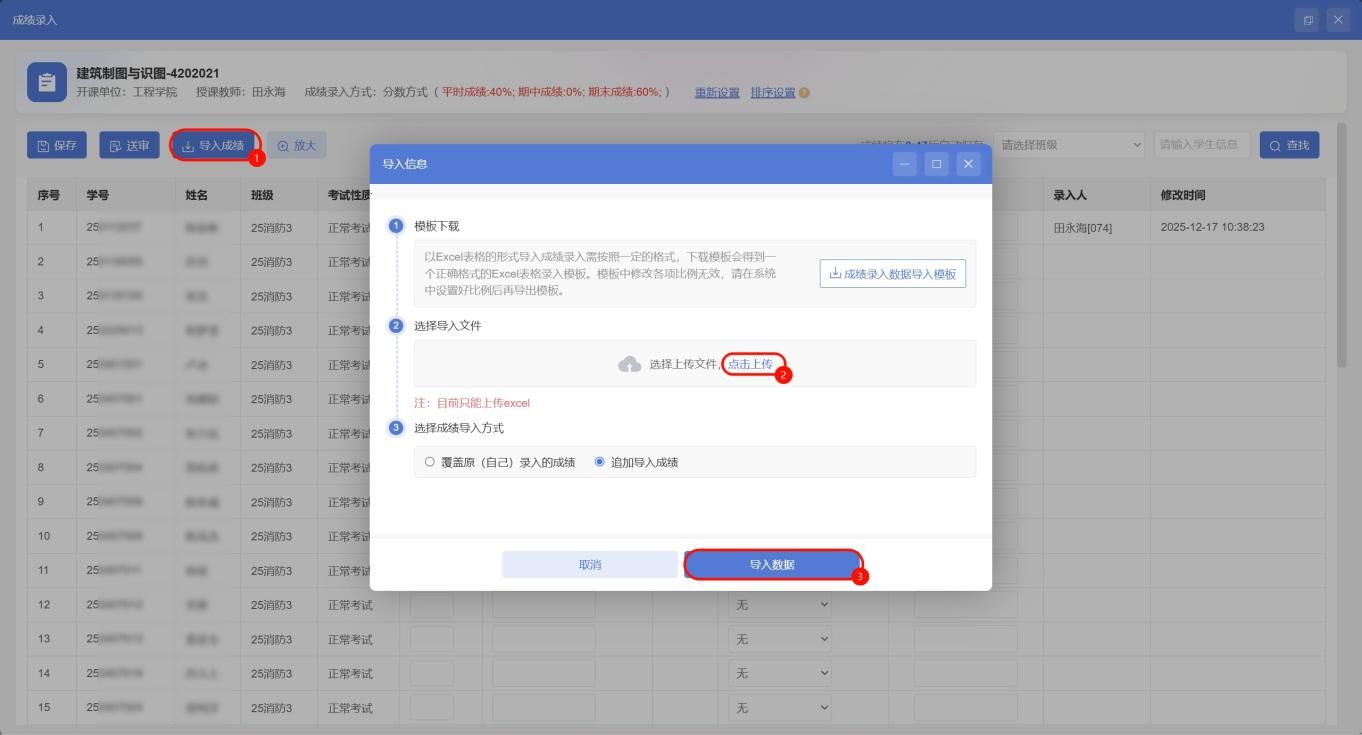
Task: Click the 放大 zoom button
Action: coord(296,146)
